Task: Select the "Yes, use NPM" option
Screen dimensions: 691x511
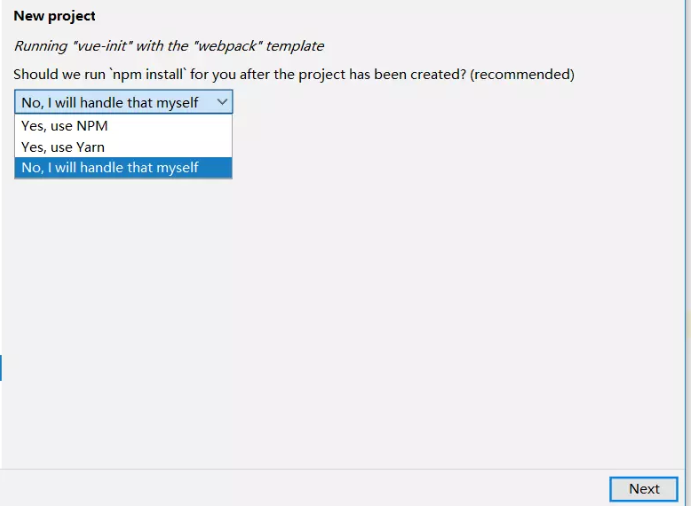Action: 65,126
